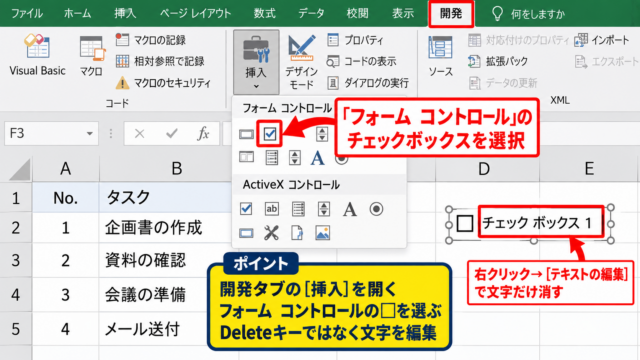Viewport: 640px width, 360px height.
Task: Select the 開発 developer tab
Action: [x=451, y=13]
